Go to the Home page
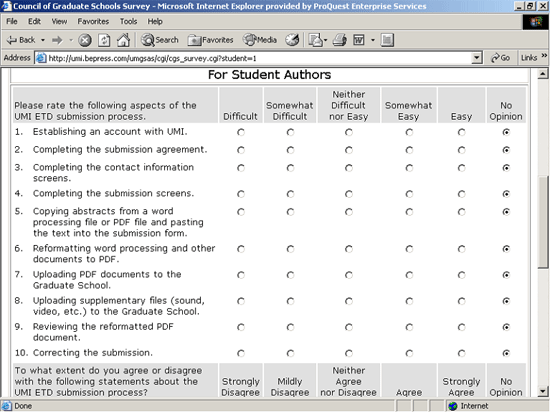This screenshot has width=550, height=412. coord(123,40)
